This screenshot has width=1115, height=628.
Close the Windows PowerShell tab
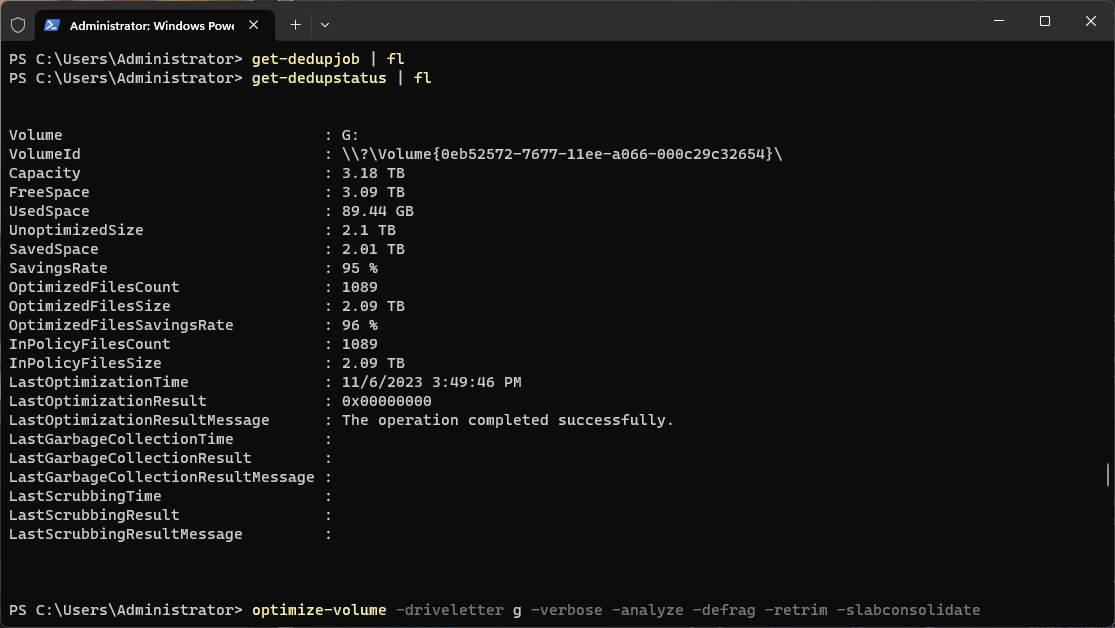tap(256, 24)
